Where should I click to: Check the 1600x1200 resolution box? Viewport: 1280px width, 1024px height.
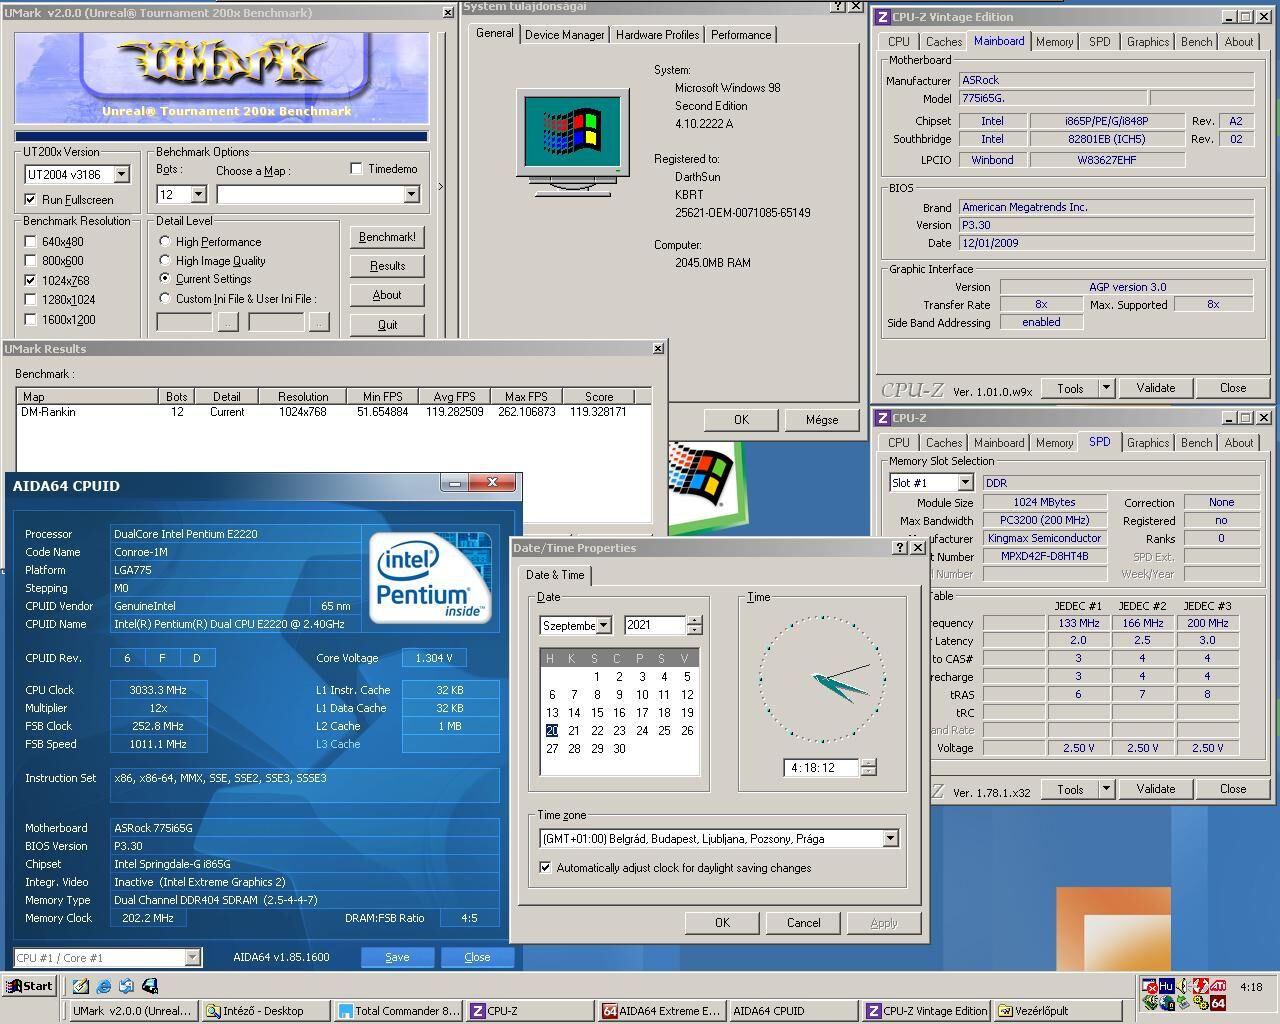(x=30, y=320)
